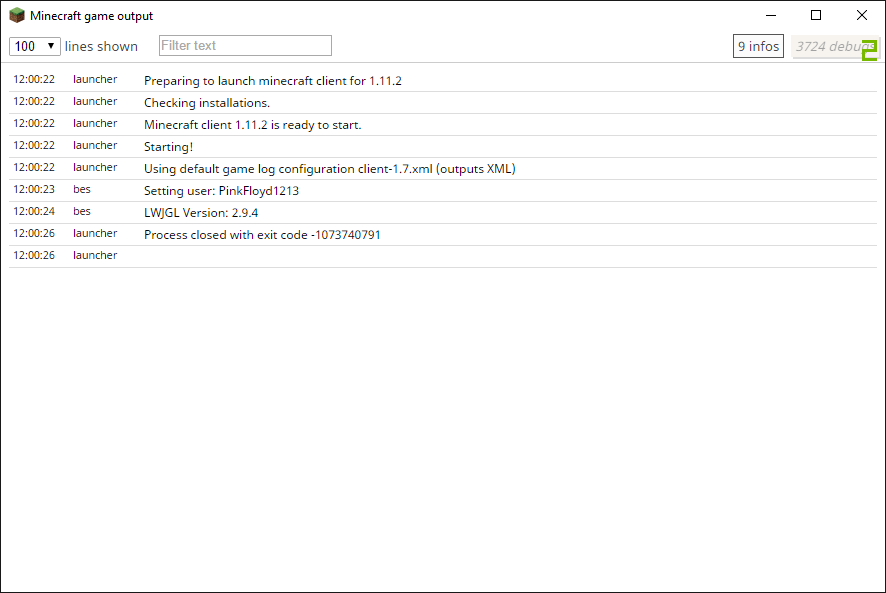The width and height of the screenshot is (886, 593).
Task: Toggle the 9 infos filter
Action: pyautogui.click(x=758, y=47)
